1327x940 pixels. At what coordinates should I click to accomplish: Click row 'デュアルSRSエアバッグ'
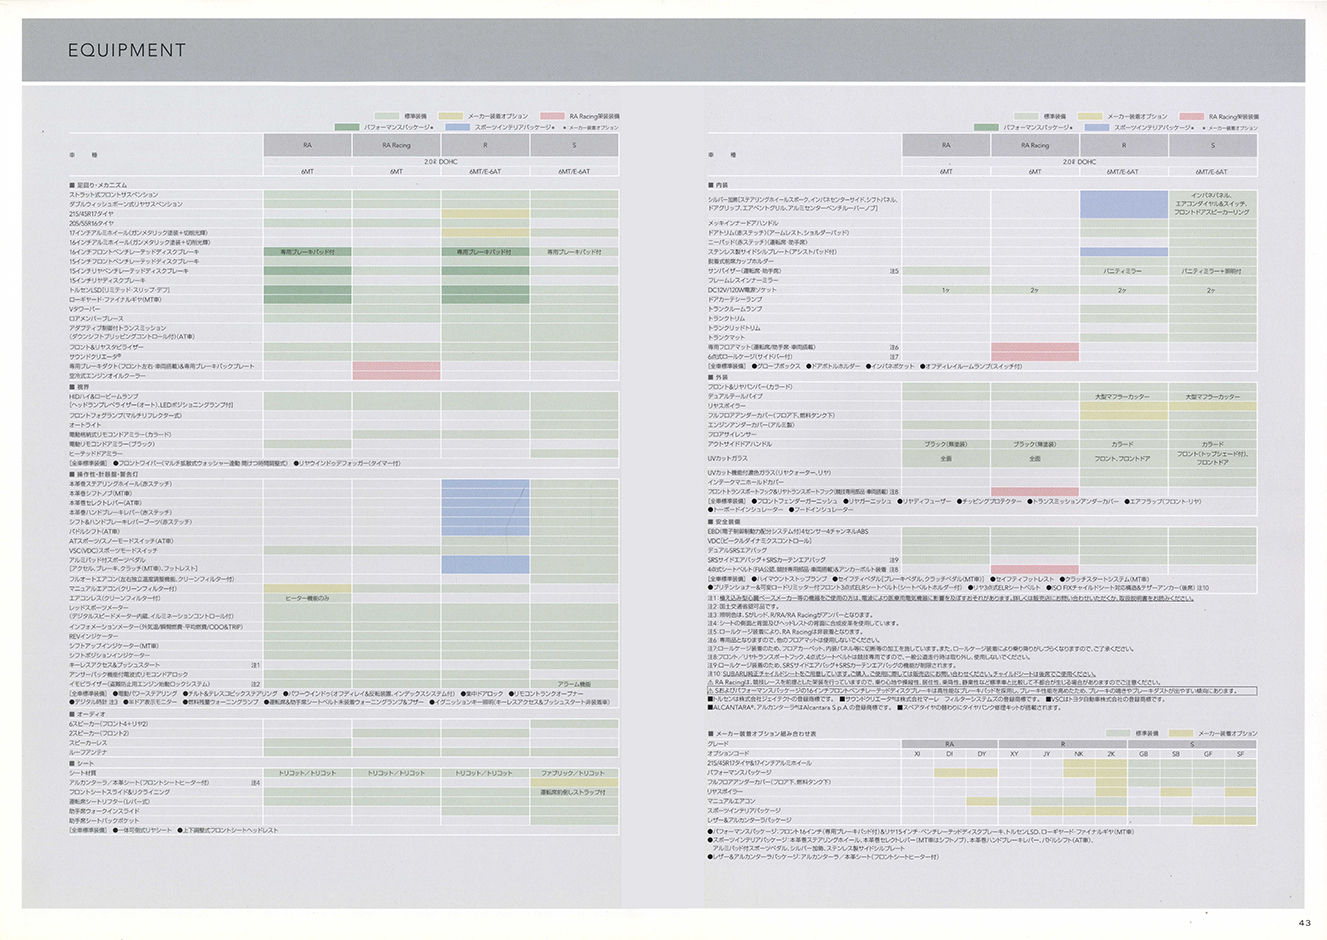982,550
